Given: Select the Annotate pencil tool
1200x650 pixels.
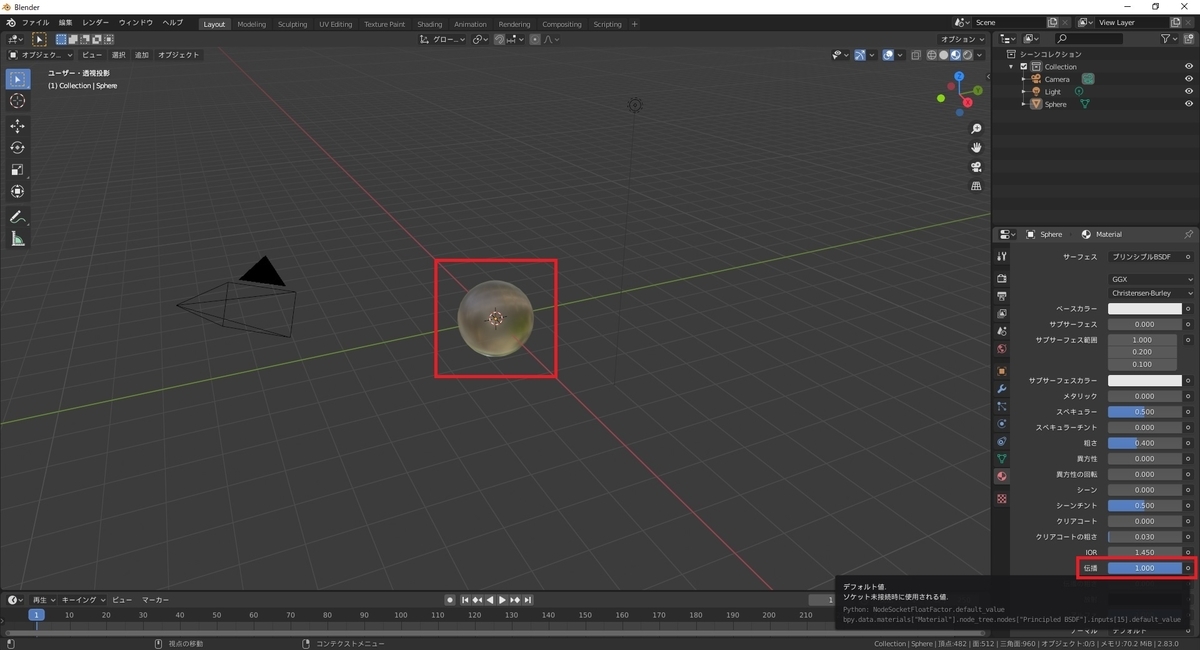Looking at the screenshot, I should point(17,217).
